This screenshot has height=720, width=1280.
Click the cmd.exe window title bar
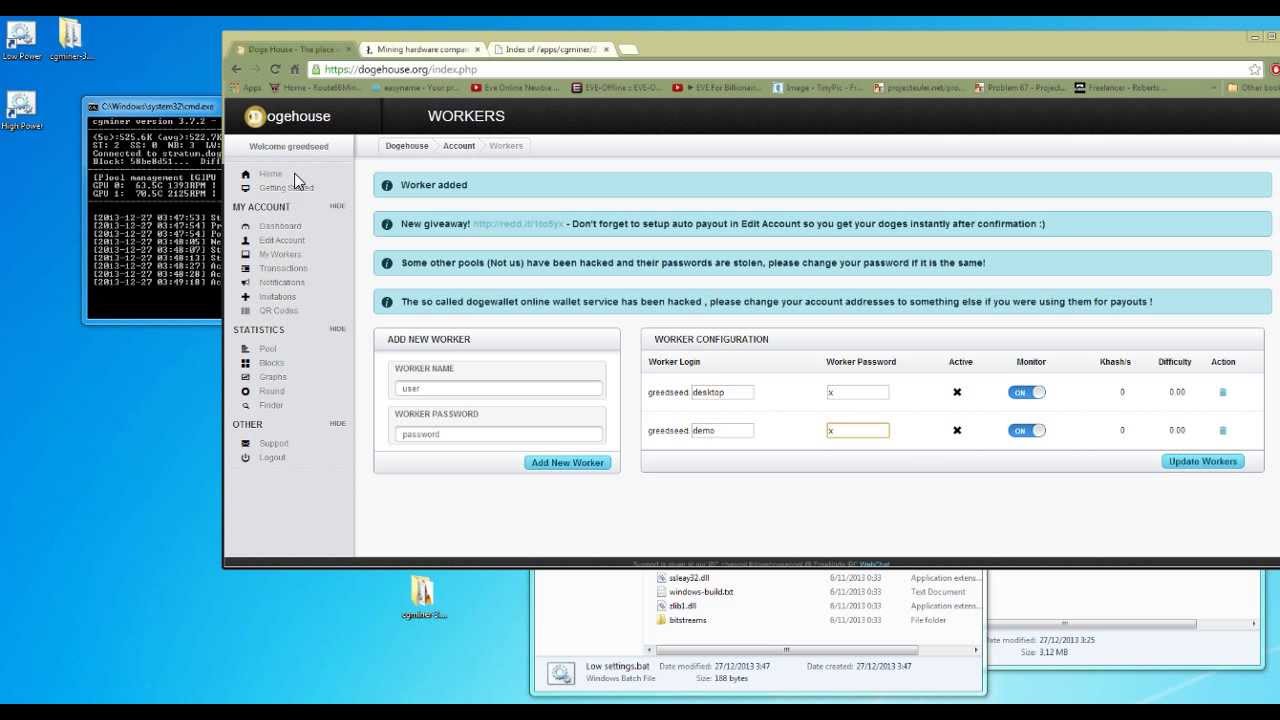point(152,107)
